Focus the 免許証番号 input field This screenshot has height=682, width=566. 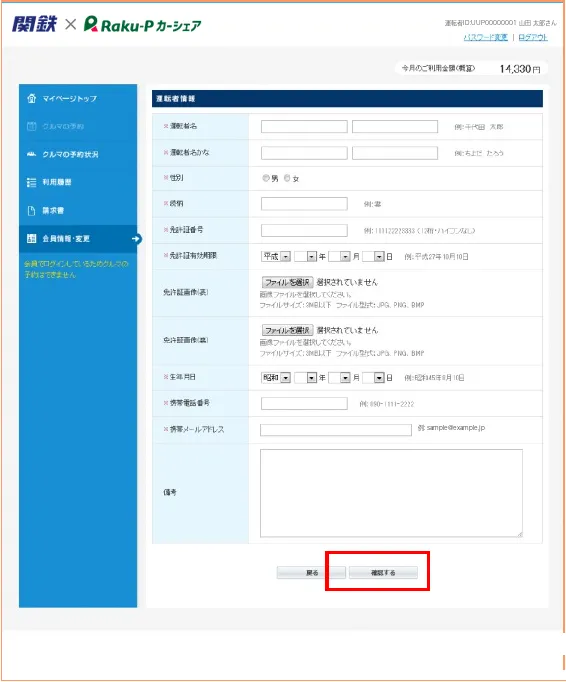pos(304,231)
